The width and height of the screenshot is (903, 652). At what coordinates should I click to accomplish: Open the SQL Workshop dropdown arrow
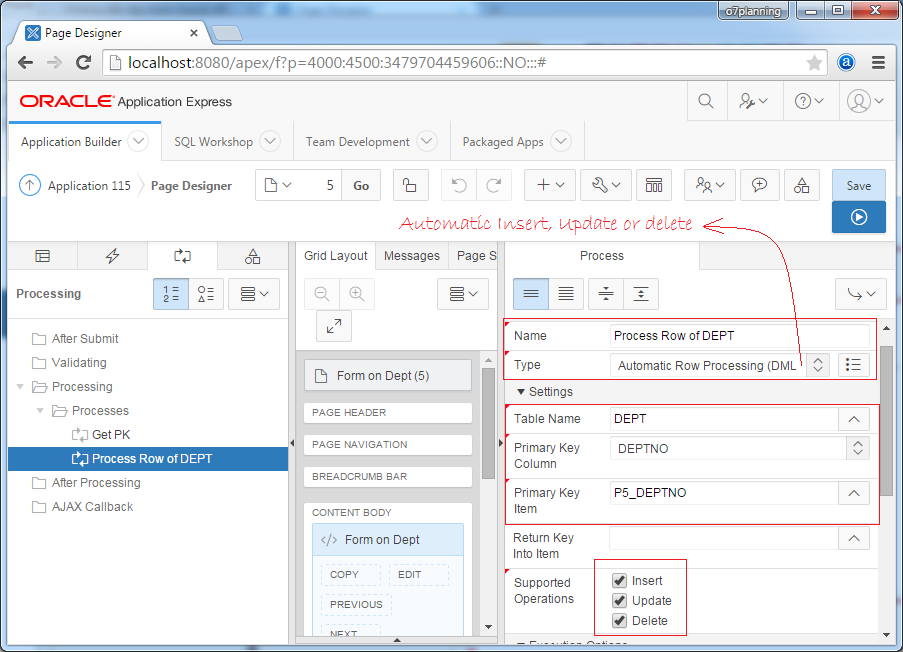[270, 141]
